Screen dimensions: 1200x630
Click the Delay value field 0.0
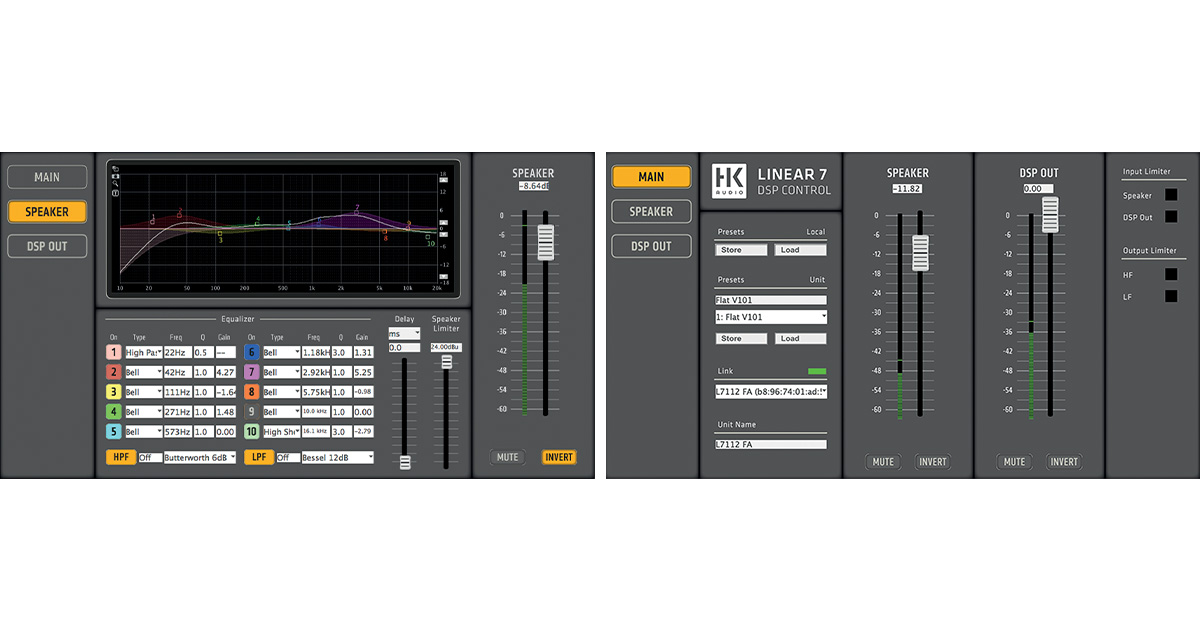(x=404, y=347)
